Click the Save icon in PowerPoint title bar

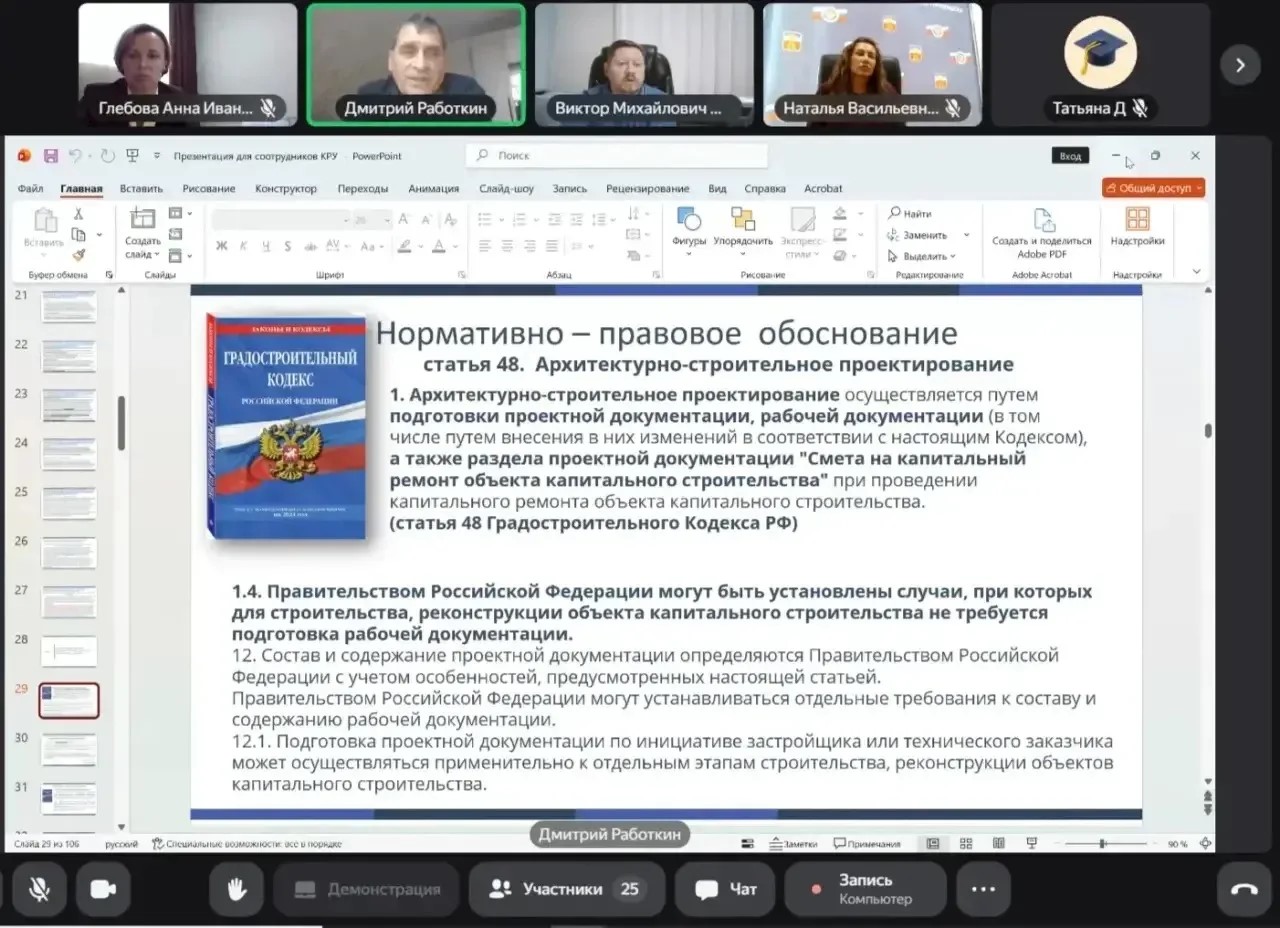tap(50, 156)
